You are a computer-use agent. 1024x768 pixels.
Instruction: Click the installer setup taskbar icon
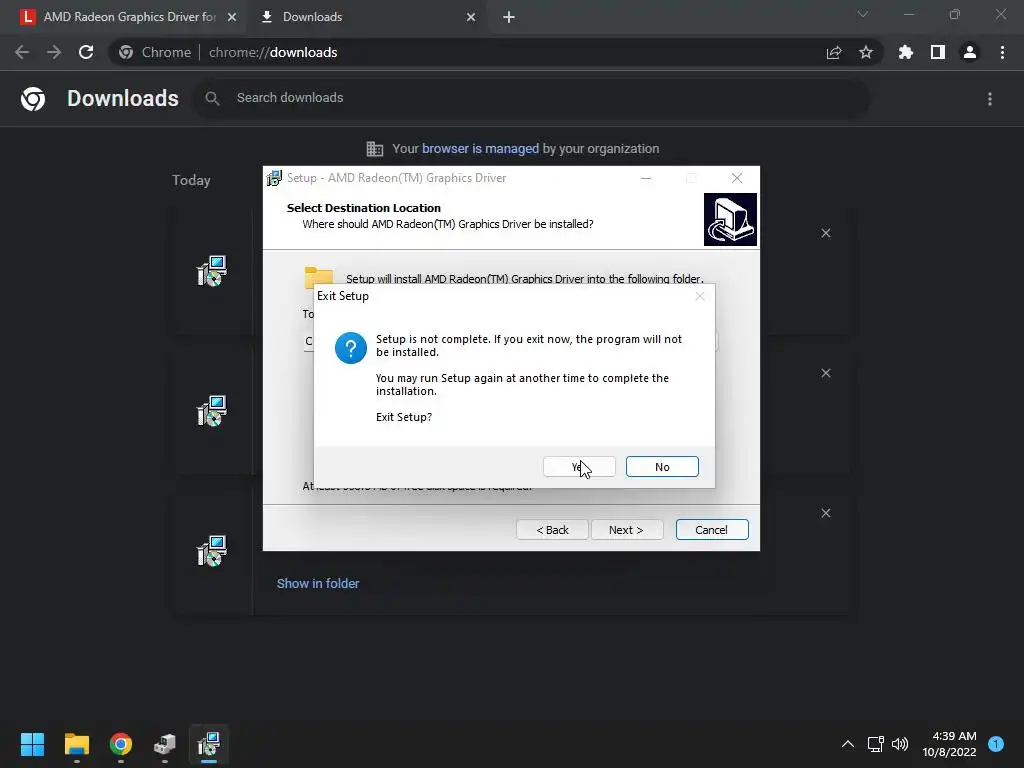[x=209, y=744]
